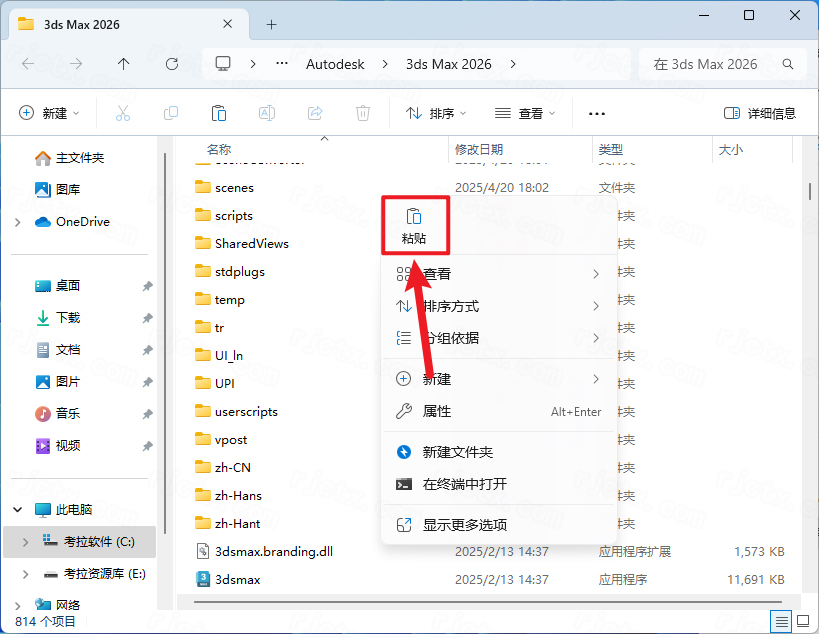Viewport: 819px width, 634px height.
Task: Toggle the 详细信息 details pane
Action: click(x=759, y=113)
